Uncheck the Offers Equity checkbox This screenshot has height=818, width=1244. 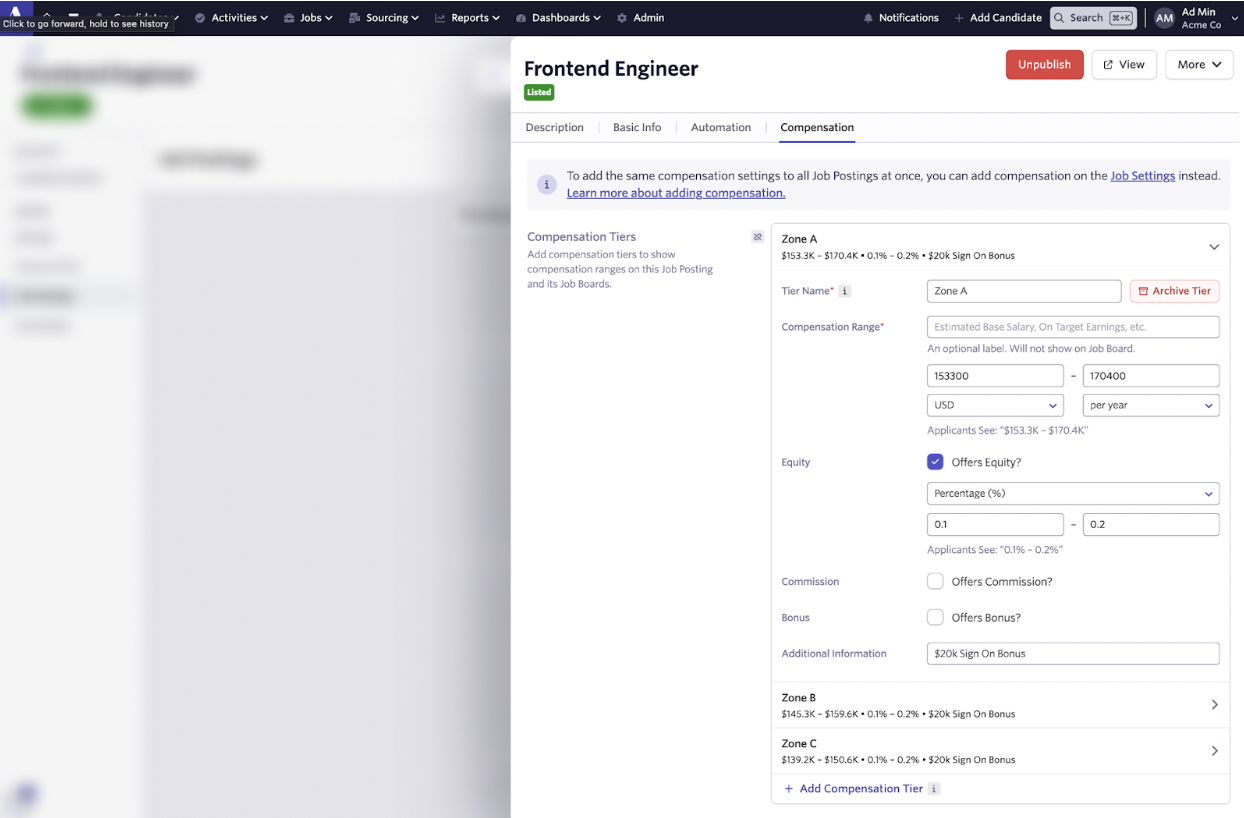point(935,462)
